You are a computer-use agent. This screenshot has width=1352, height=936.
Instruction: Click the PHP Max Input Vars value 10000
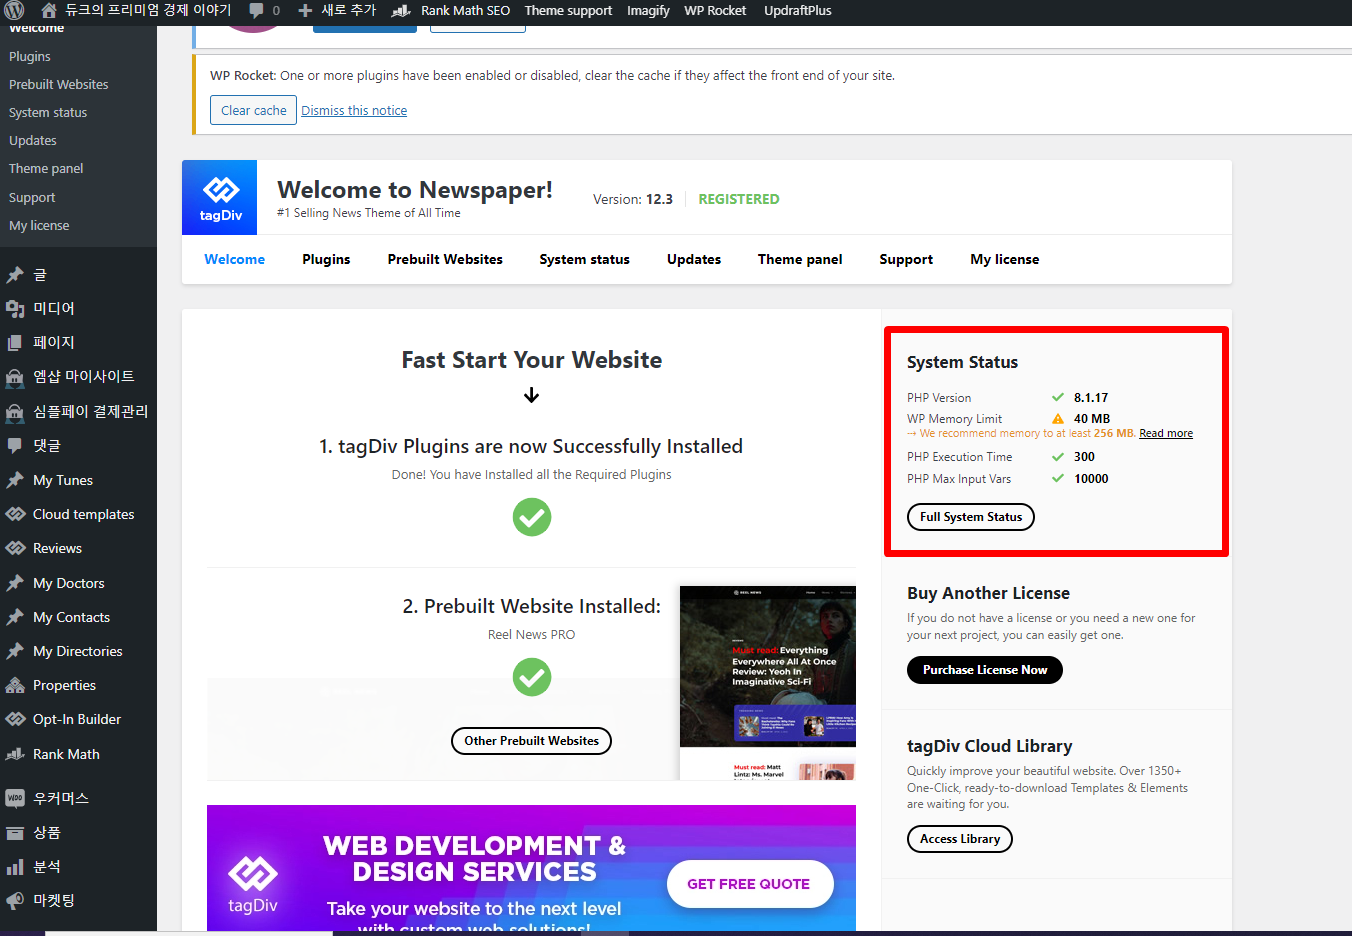click(1091, 479)
